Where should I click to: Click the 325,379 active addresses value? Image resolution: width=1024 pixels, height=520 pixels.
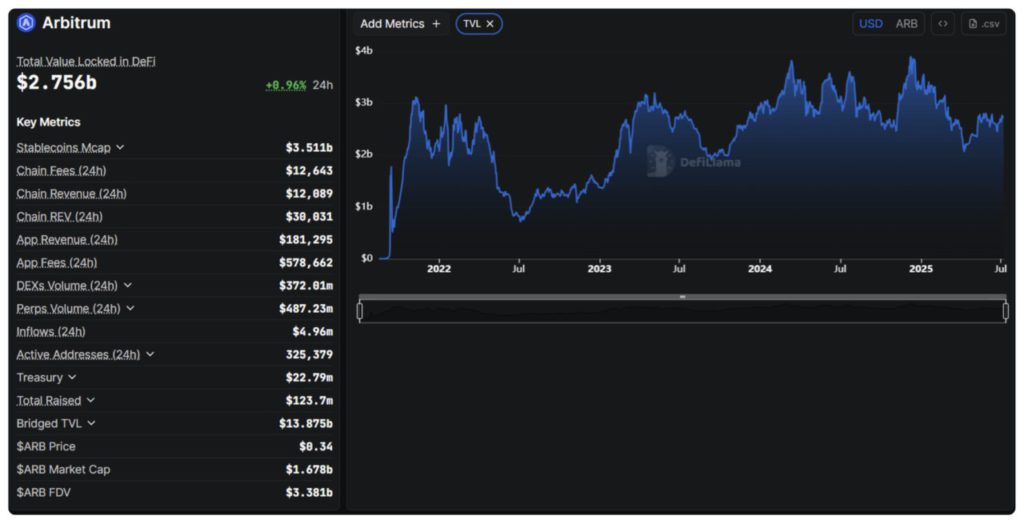(x=309, y=354)
